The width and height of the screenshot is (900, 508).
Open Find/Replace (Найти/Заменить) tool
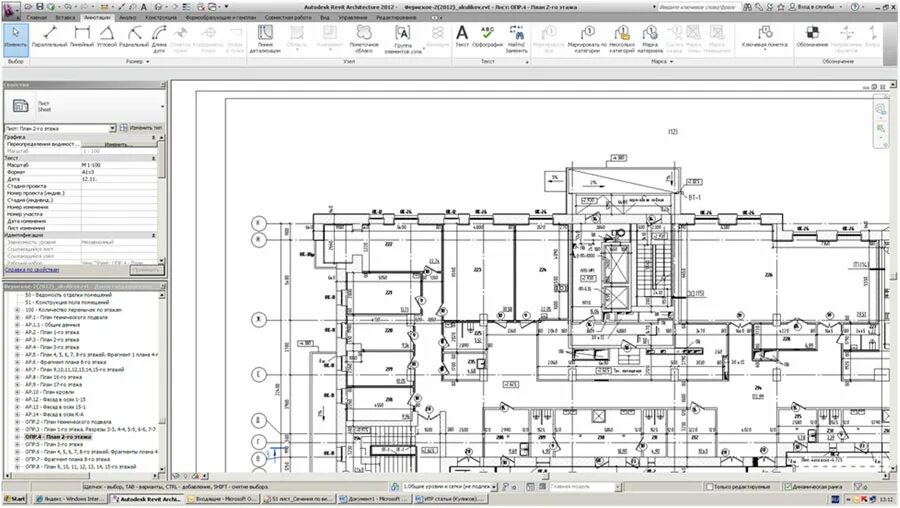(x=517, y=39)
